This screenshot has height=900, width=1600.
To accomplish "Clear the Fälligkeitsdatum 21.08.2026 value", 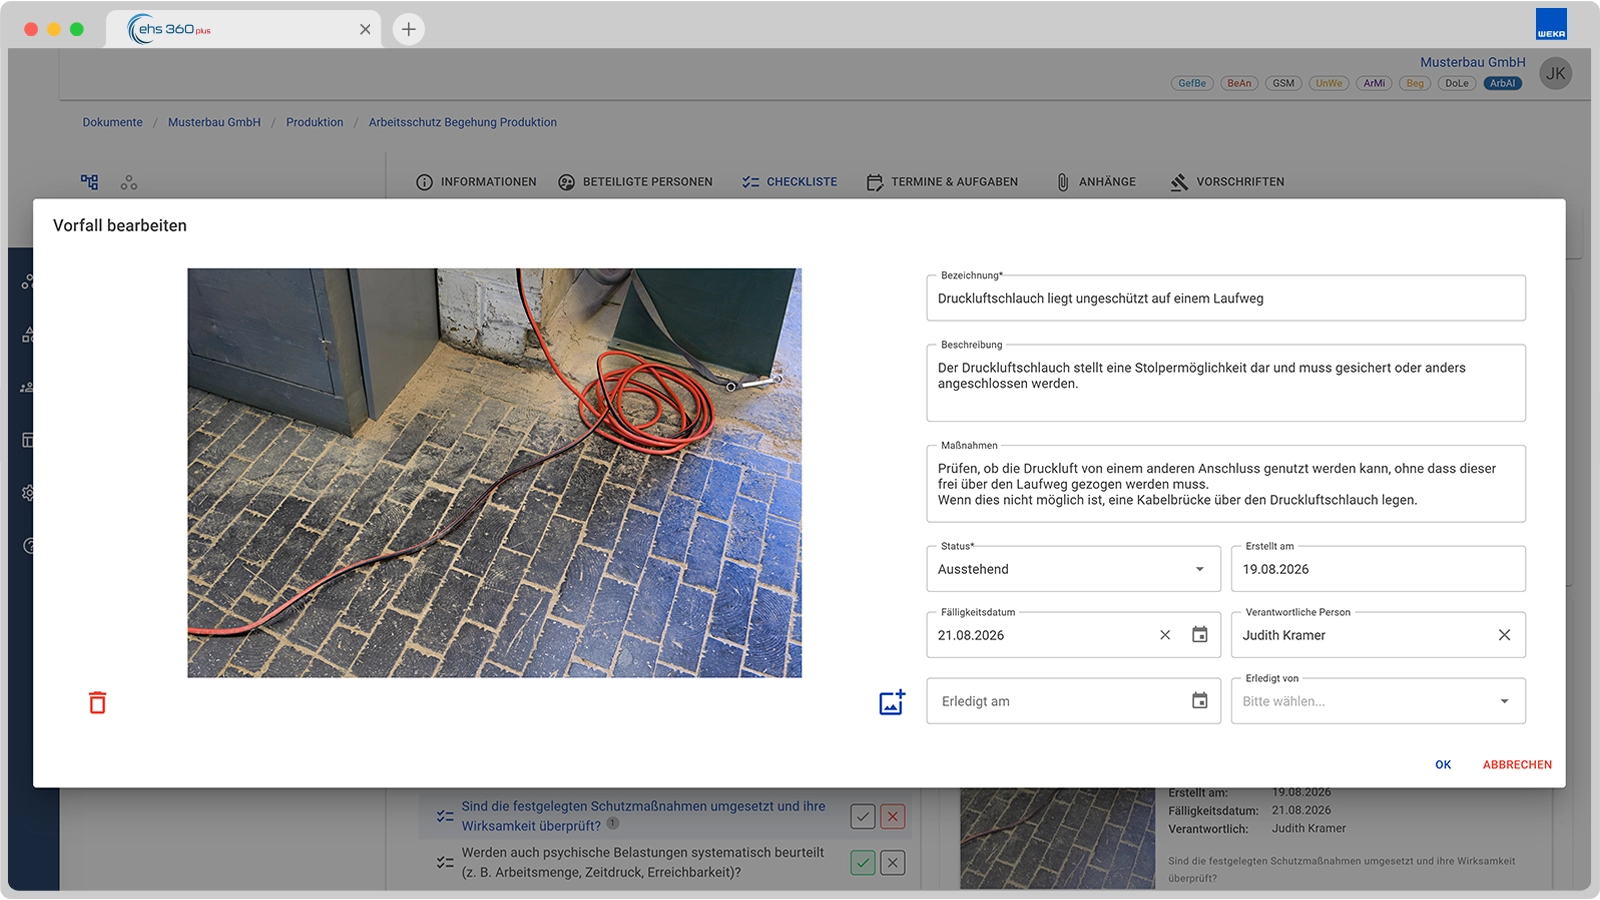I will tap(1165, 635).
